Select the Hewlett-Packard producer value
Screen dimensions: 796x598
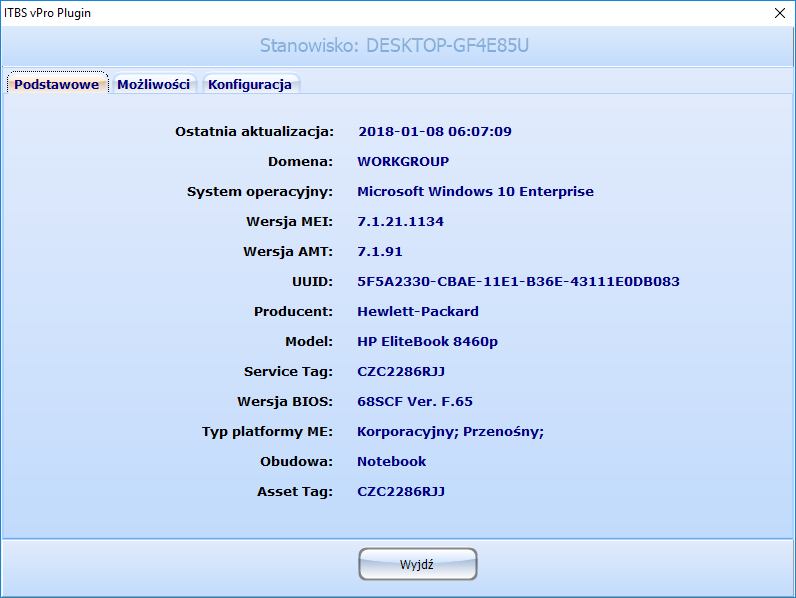418,312
